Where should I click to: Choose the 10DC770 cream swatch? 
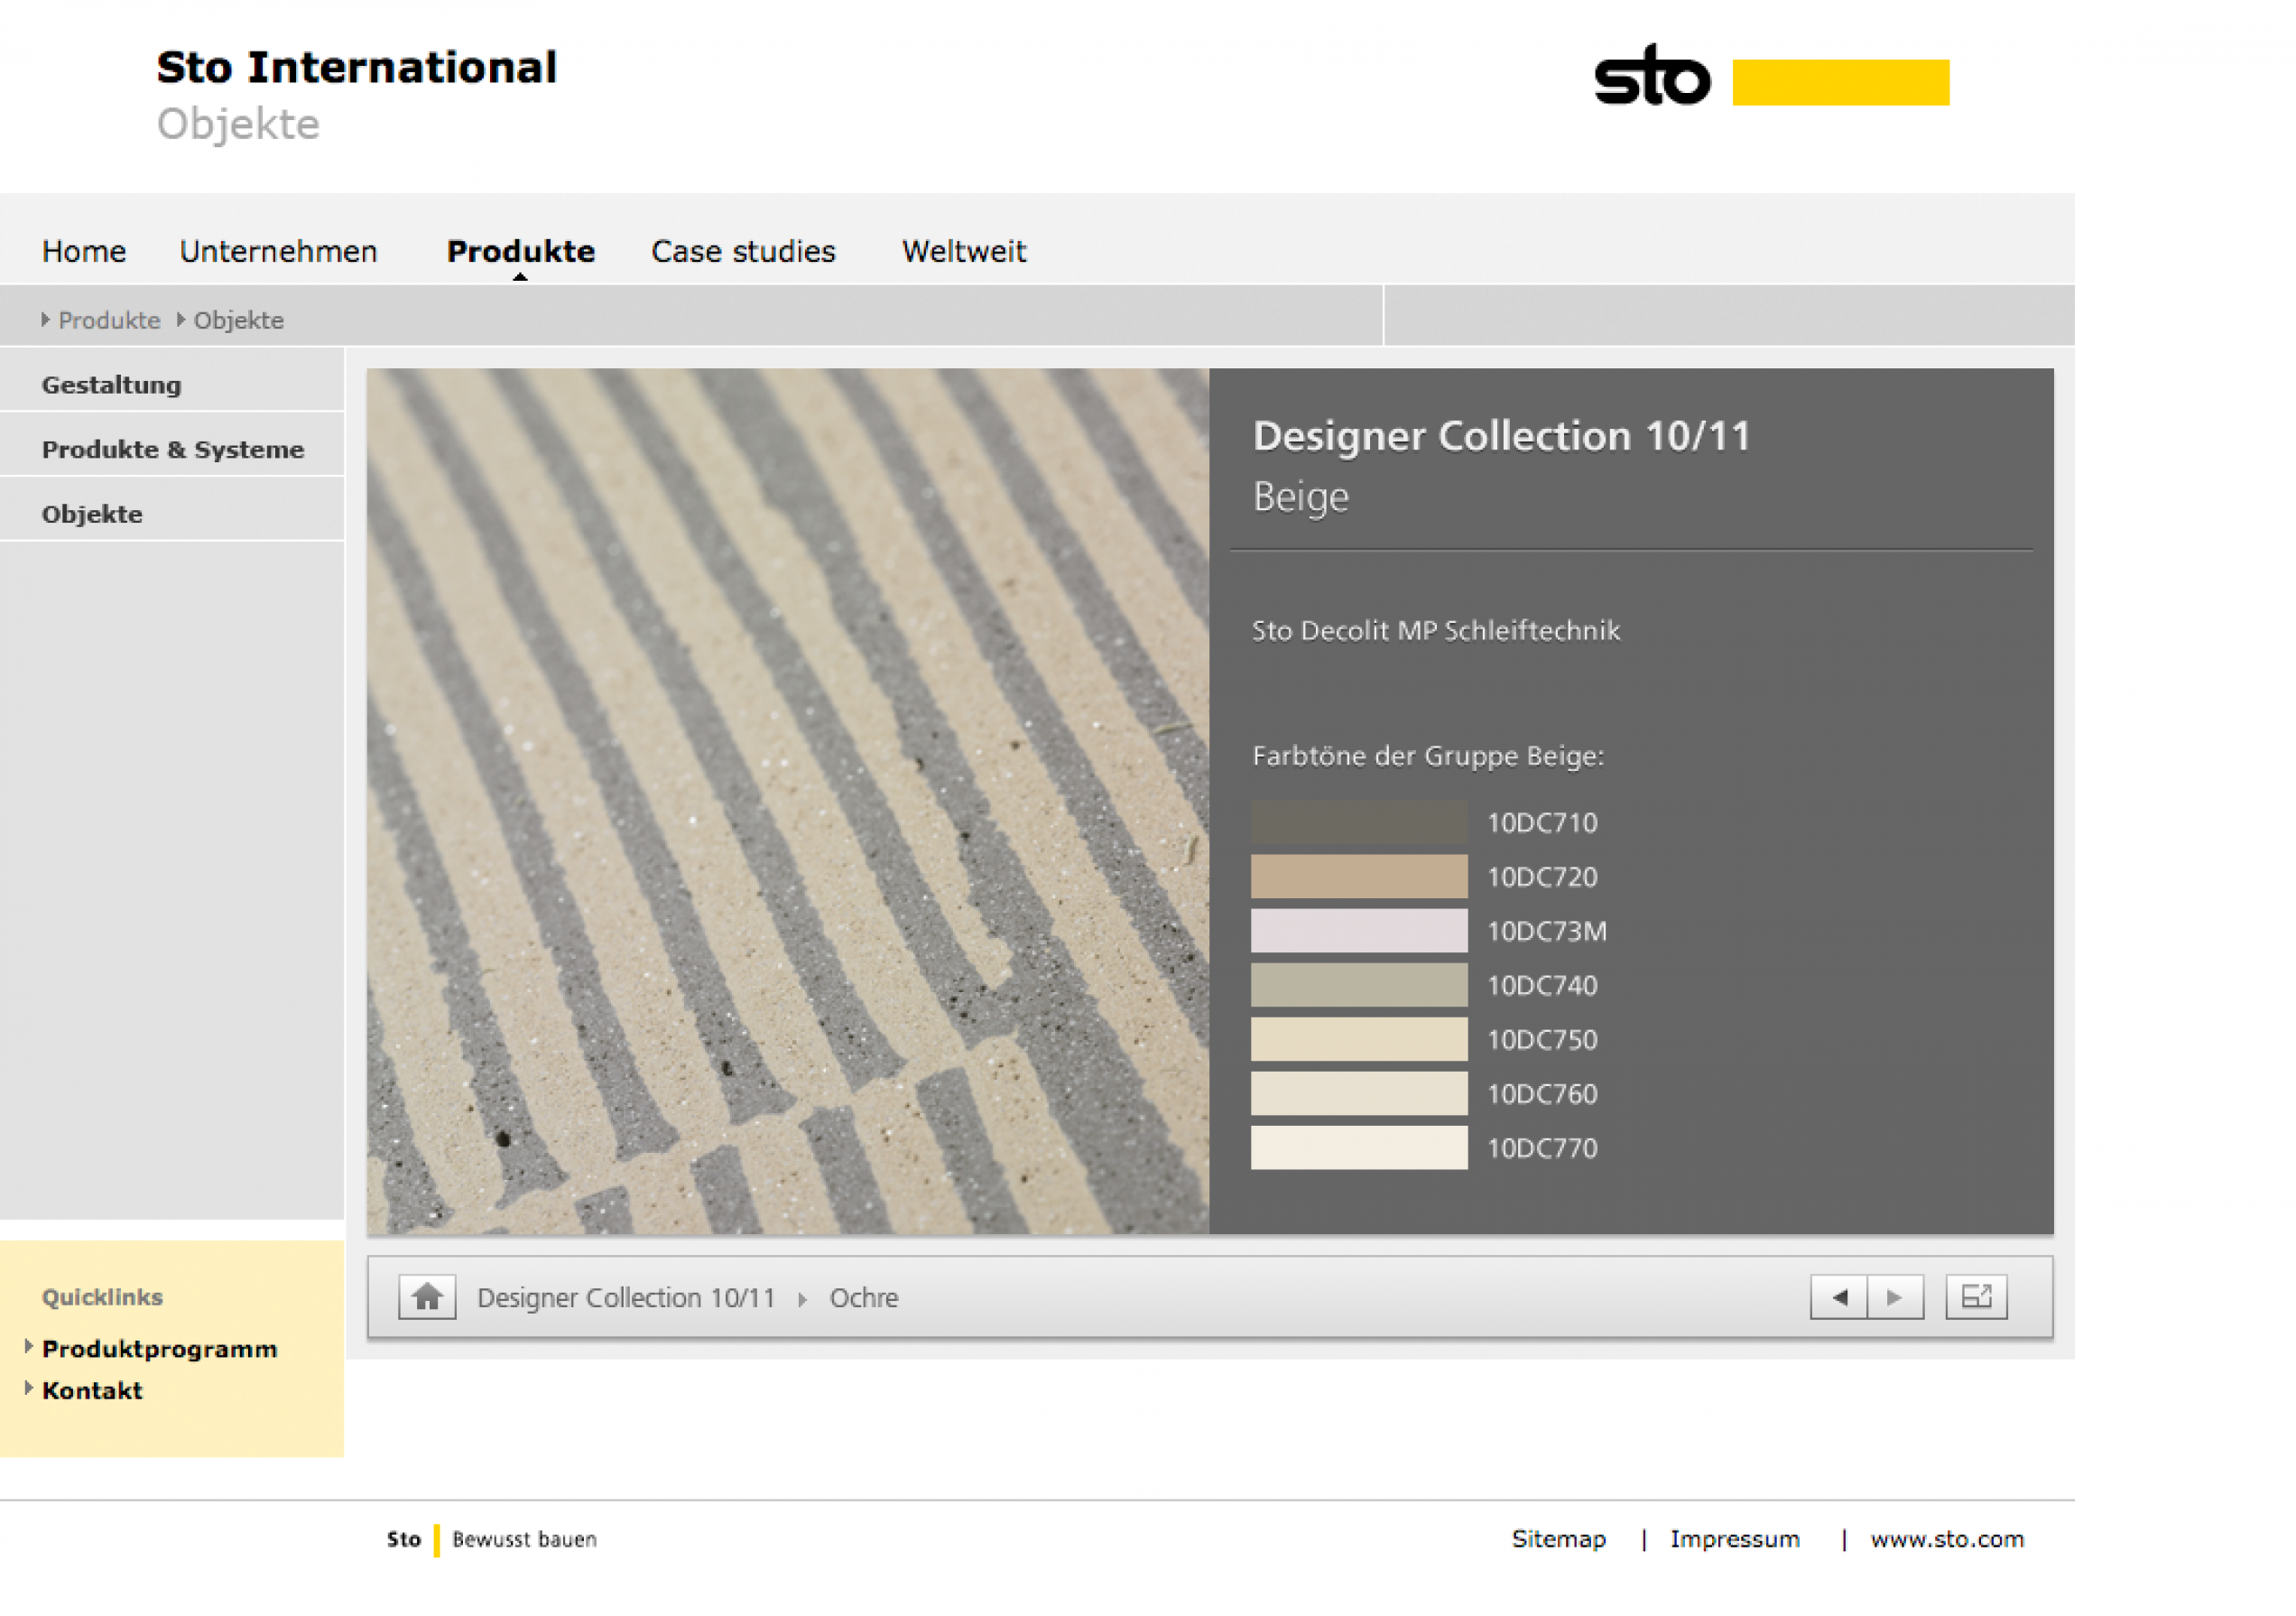[1358, 1147]
